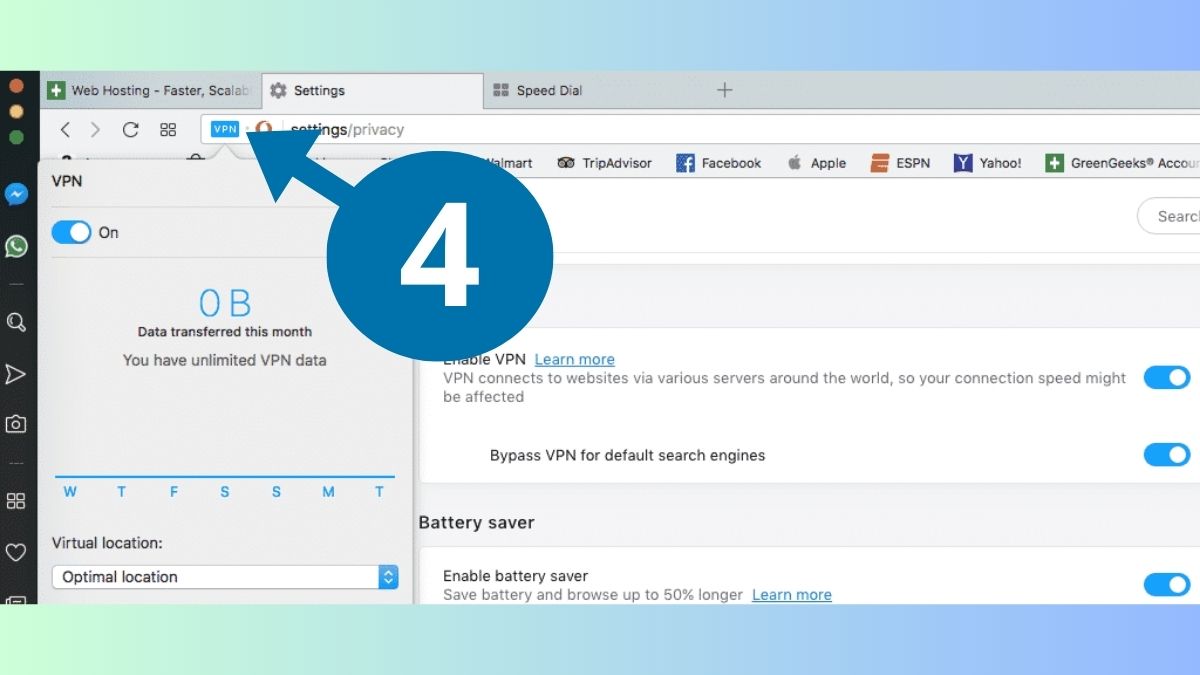
Task: Go back to the previous page
Action: 65,129
